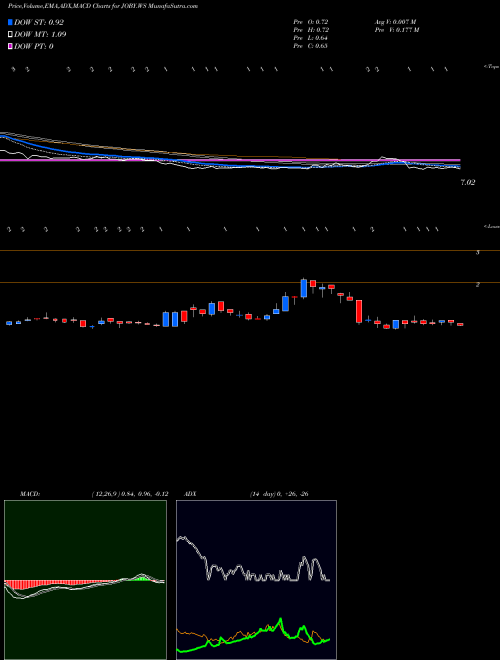
Task: Click the 'Pre V: 0.177 M' value
Action: pyautogui.click(x=397, y=30)
